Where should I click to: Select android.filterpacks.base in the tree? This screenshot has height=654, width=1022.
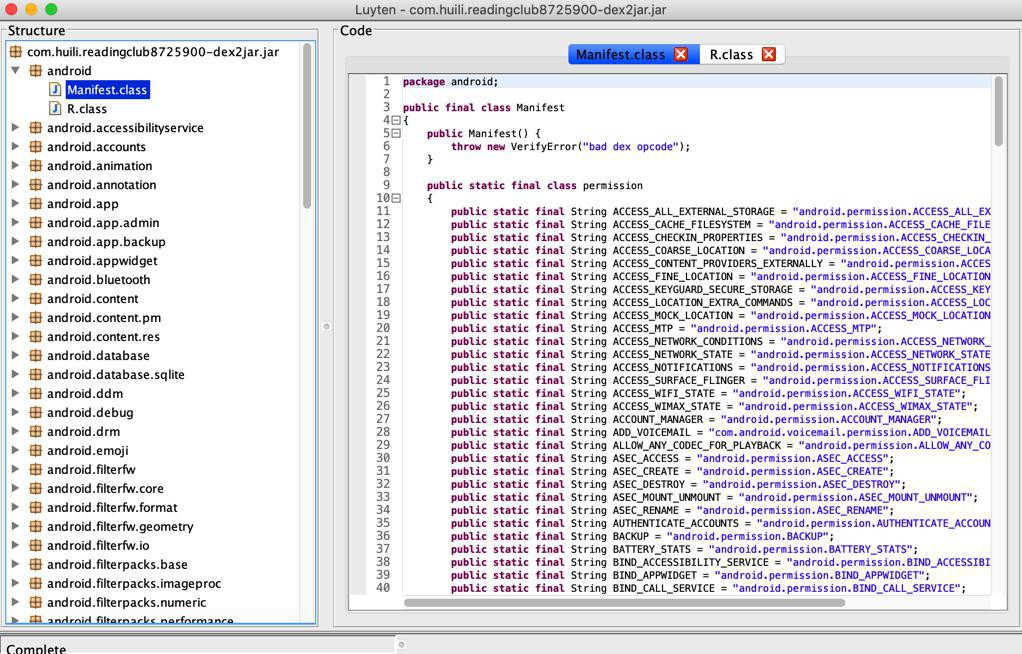[x=117, y=564]
